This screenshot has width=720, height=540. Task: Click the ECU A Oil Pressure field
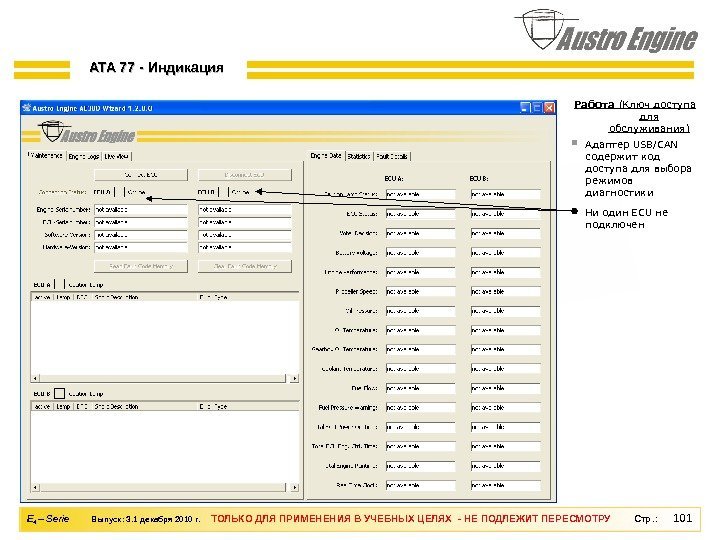(420, 311)
